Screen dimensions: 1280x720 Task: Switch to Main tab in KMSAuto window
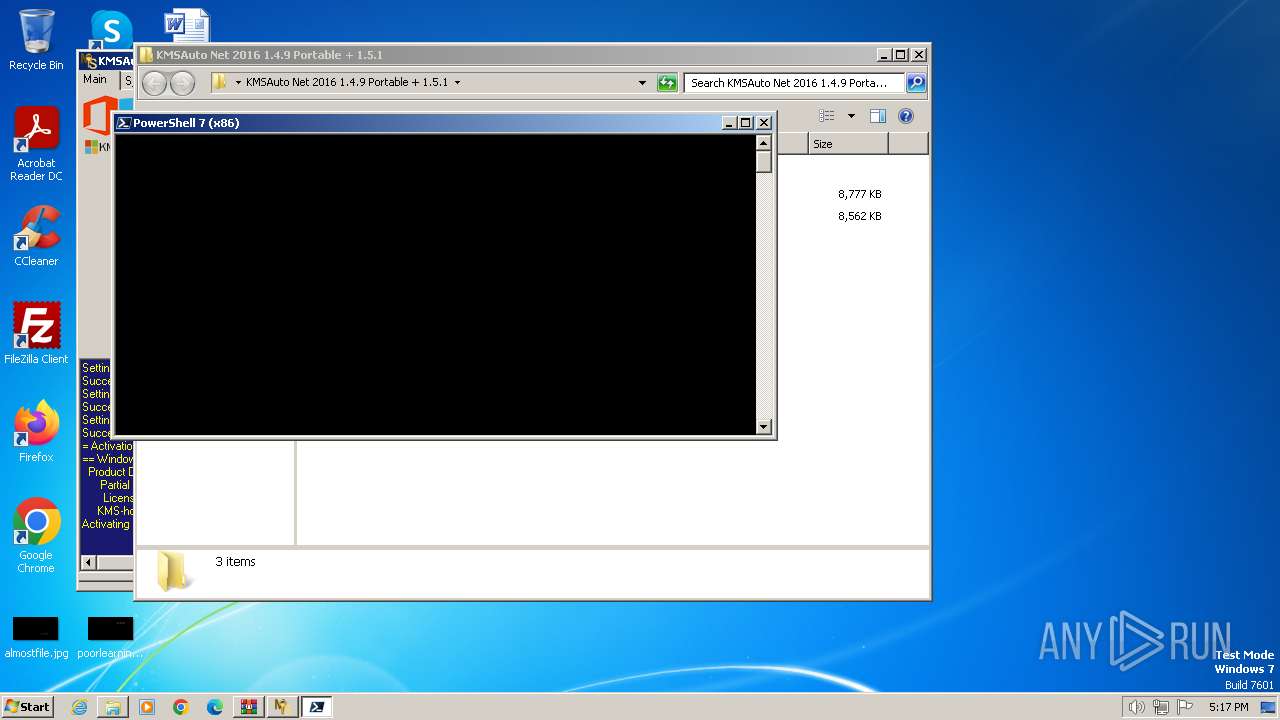click(95, 79)
